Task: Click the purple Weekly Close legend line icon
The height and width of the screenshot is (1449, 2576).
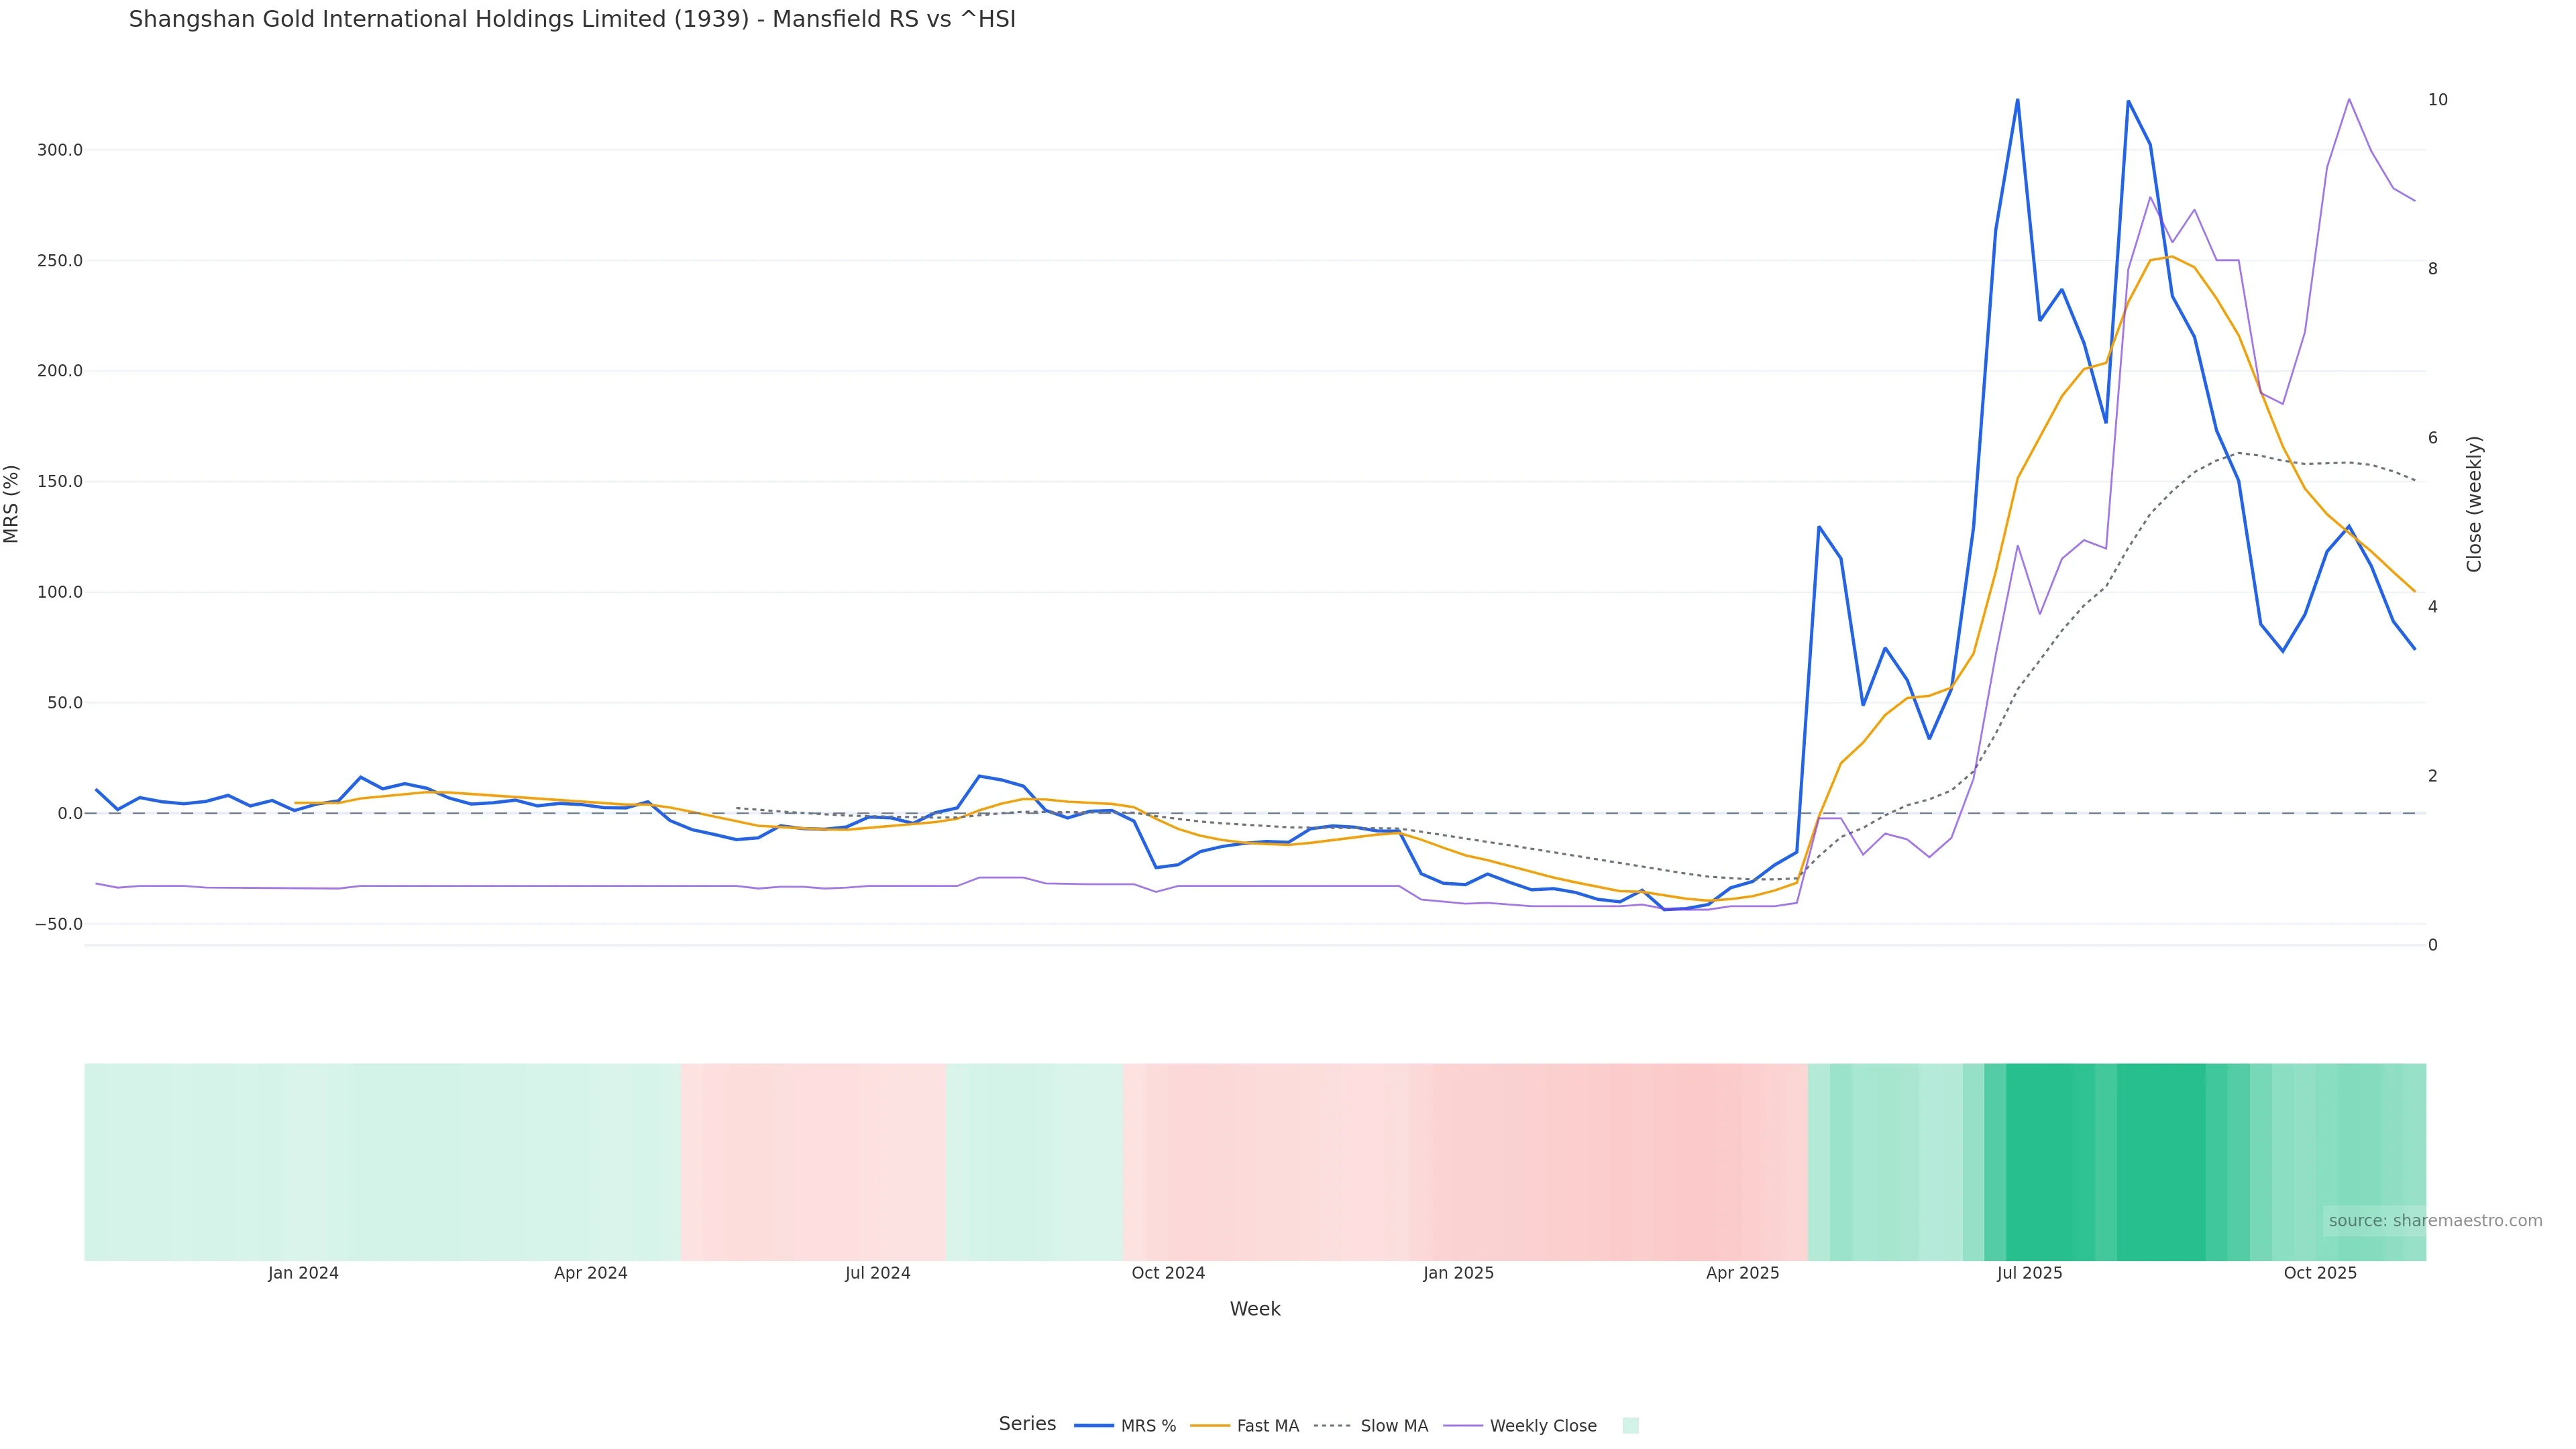Action: point(1464,1426)
